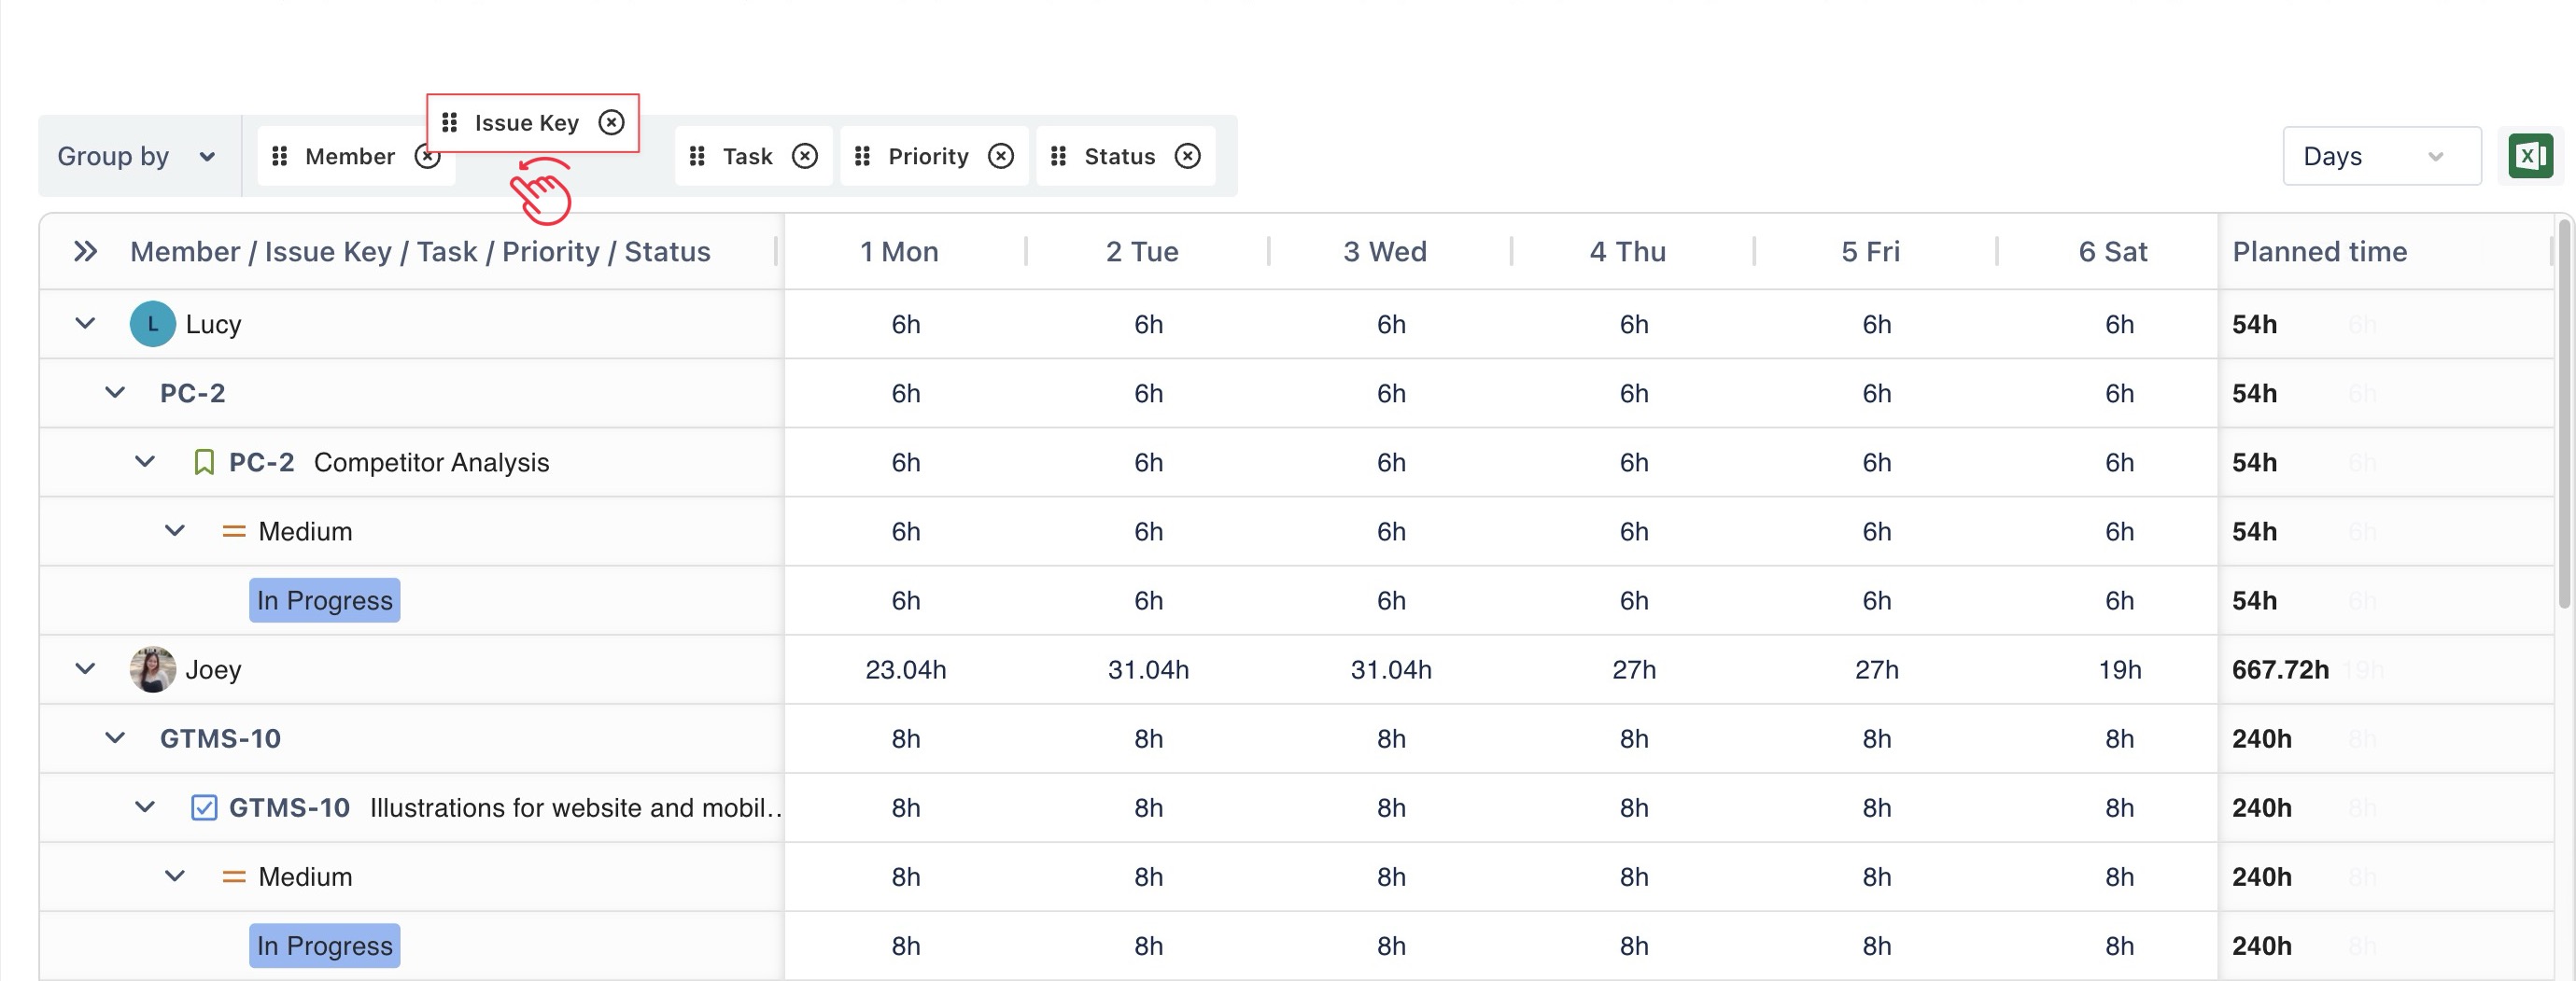Remove the Task grouping chip
The height and width of the screenshot is (981, 2576).
805,156
